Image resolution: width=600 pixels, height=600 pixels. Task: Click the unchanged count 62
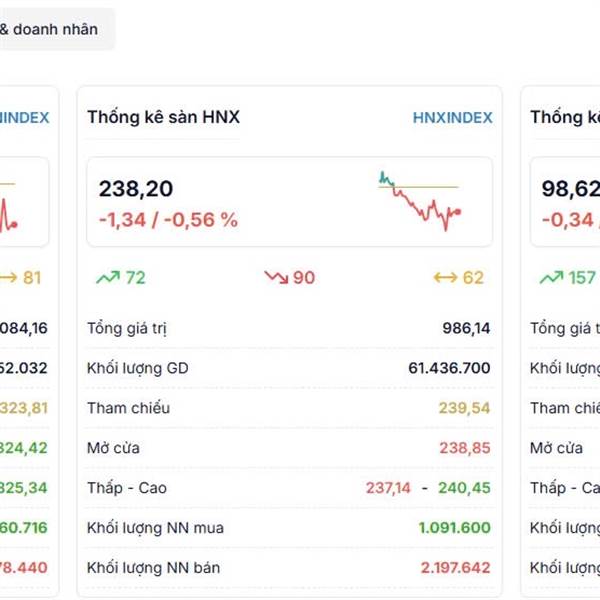(x=473, y=277)
